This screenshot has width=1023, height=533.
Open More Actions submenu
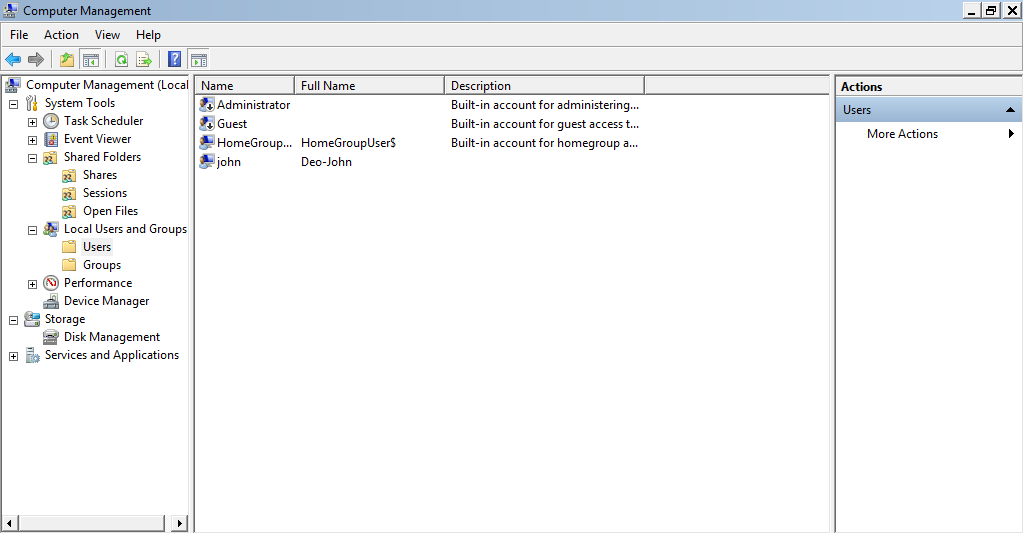coord(928,134)
